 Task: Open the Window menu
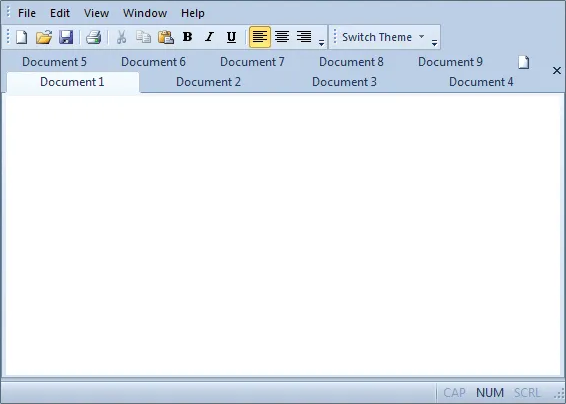click(145, 13)
